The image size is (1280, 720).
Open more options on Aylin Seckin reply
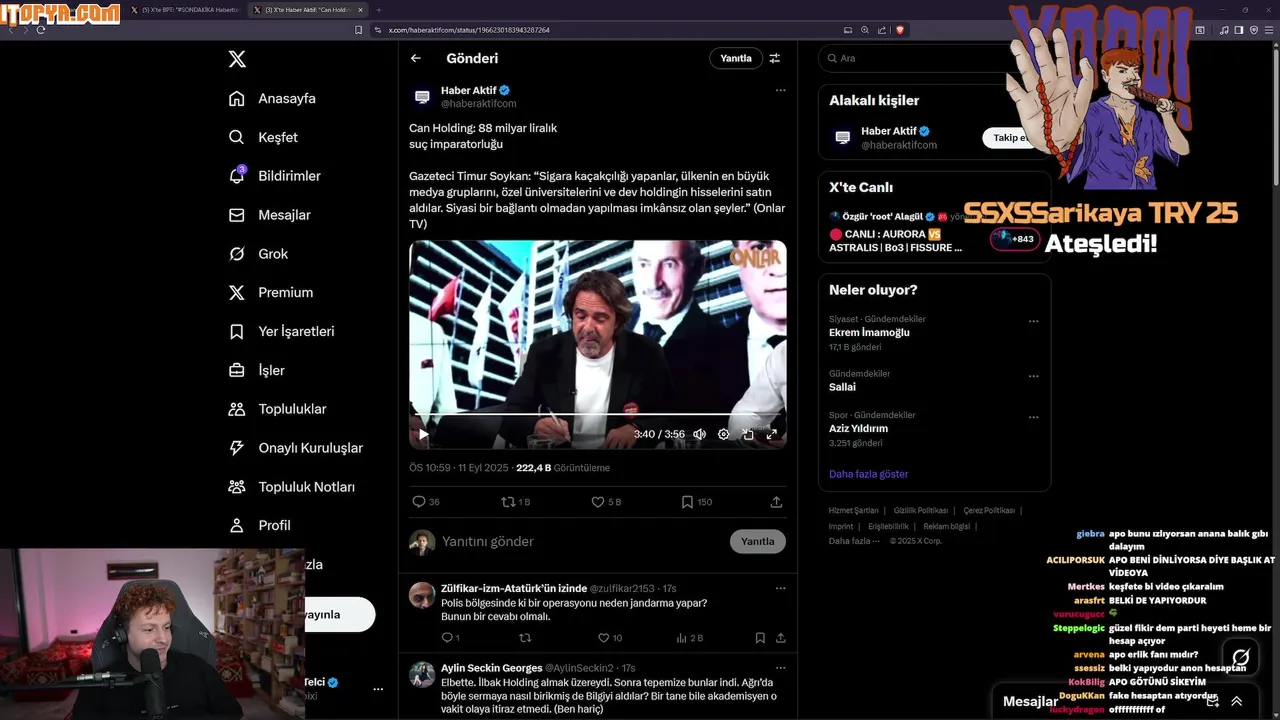coord(780,668)
